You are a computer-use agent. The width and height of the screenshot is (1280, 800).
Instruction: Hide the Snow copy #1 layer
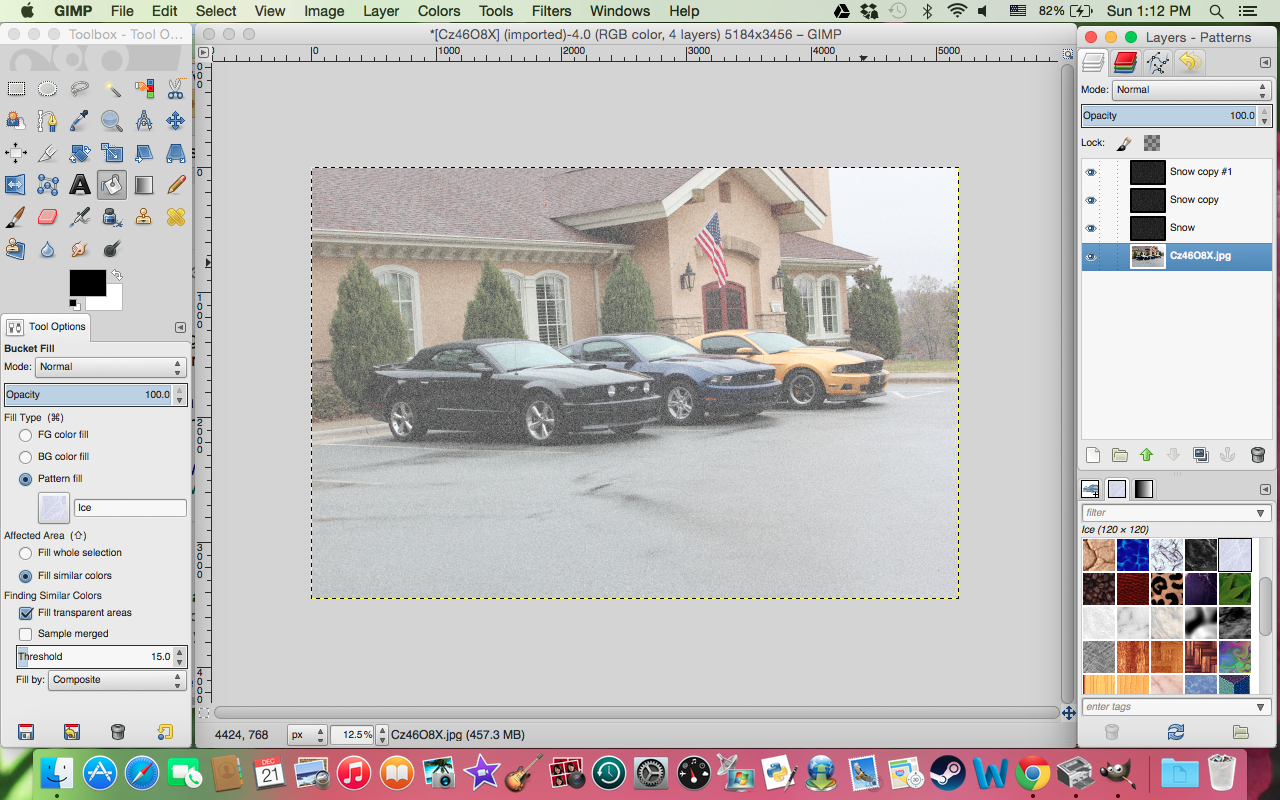click(1091, 172)
